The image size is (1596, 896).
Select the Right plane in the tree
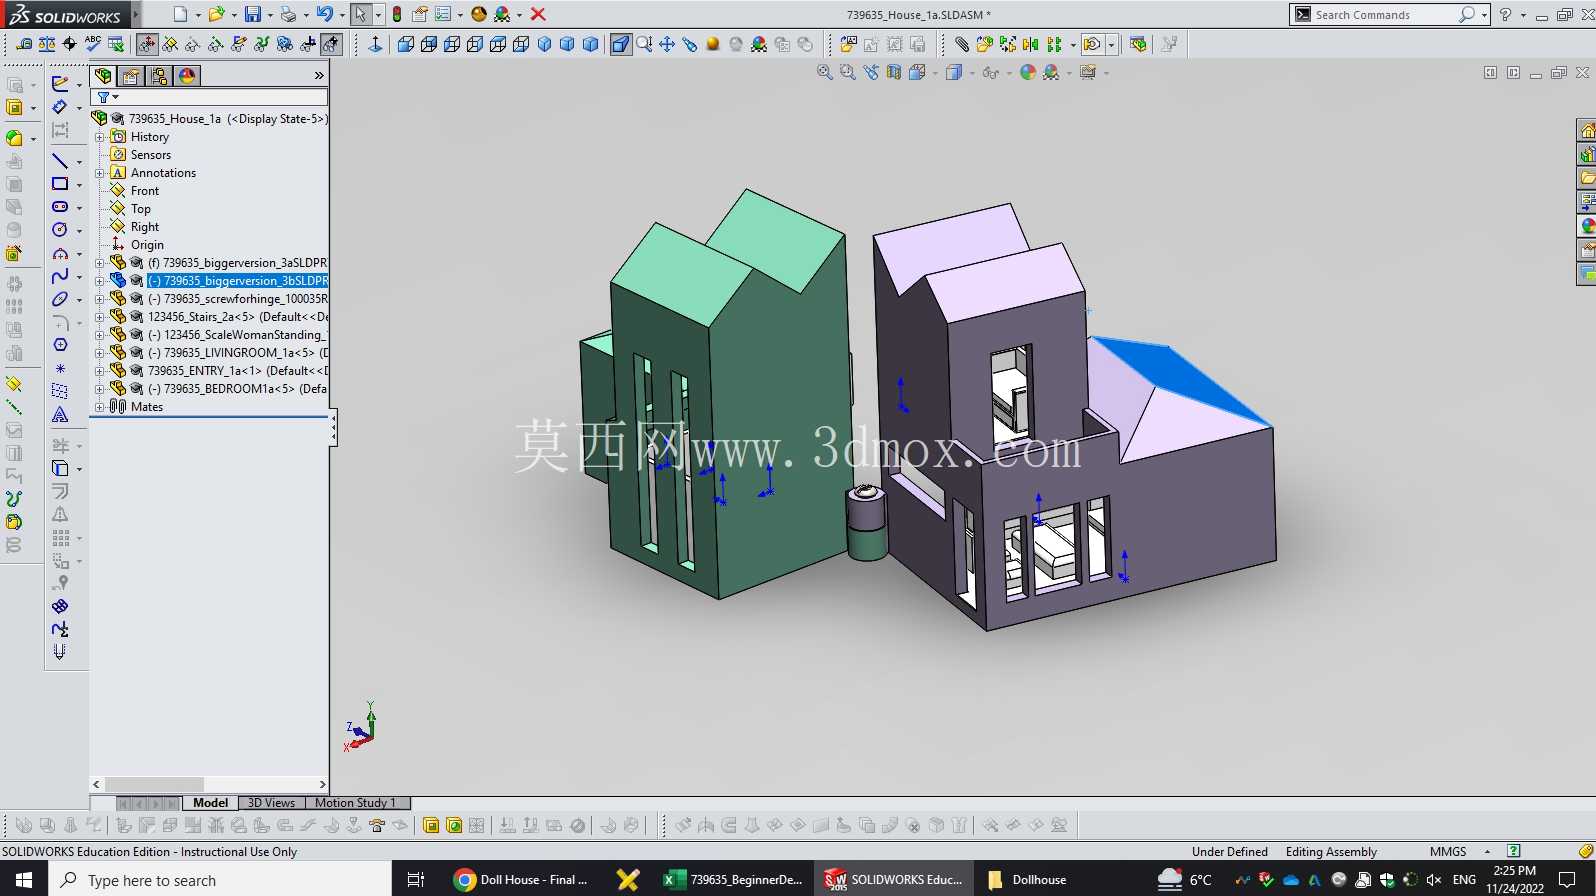[x=144, y=227]
